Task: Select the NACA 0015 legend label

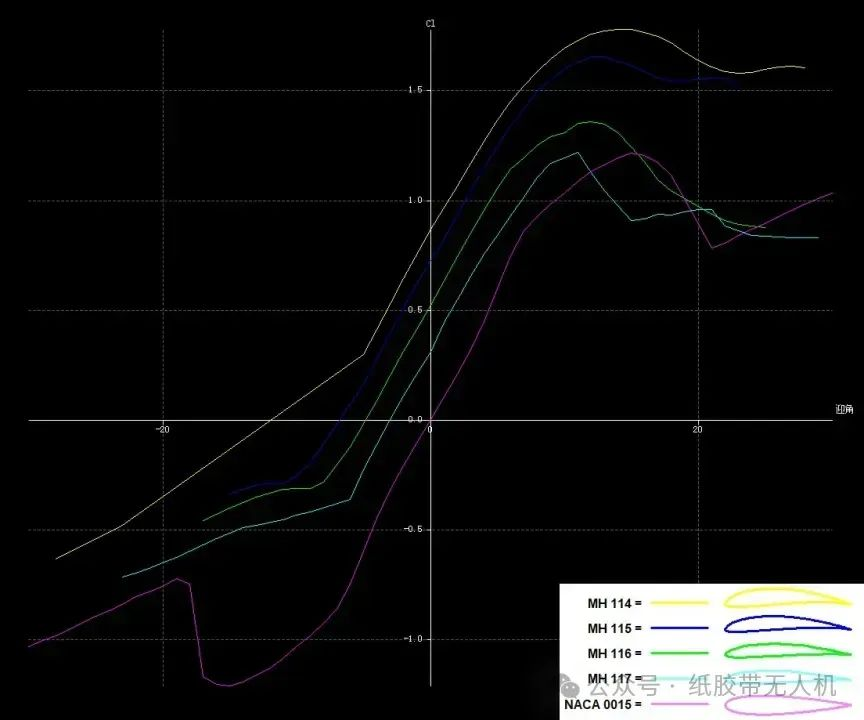Action: (x=602, y=704)
